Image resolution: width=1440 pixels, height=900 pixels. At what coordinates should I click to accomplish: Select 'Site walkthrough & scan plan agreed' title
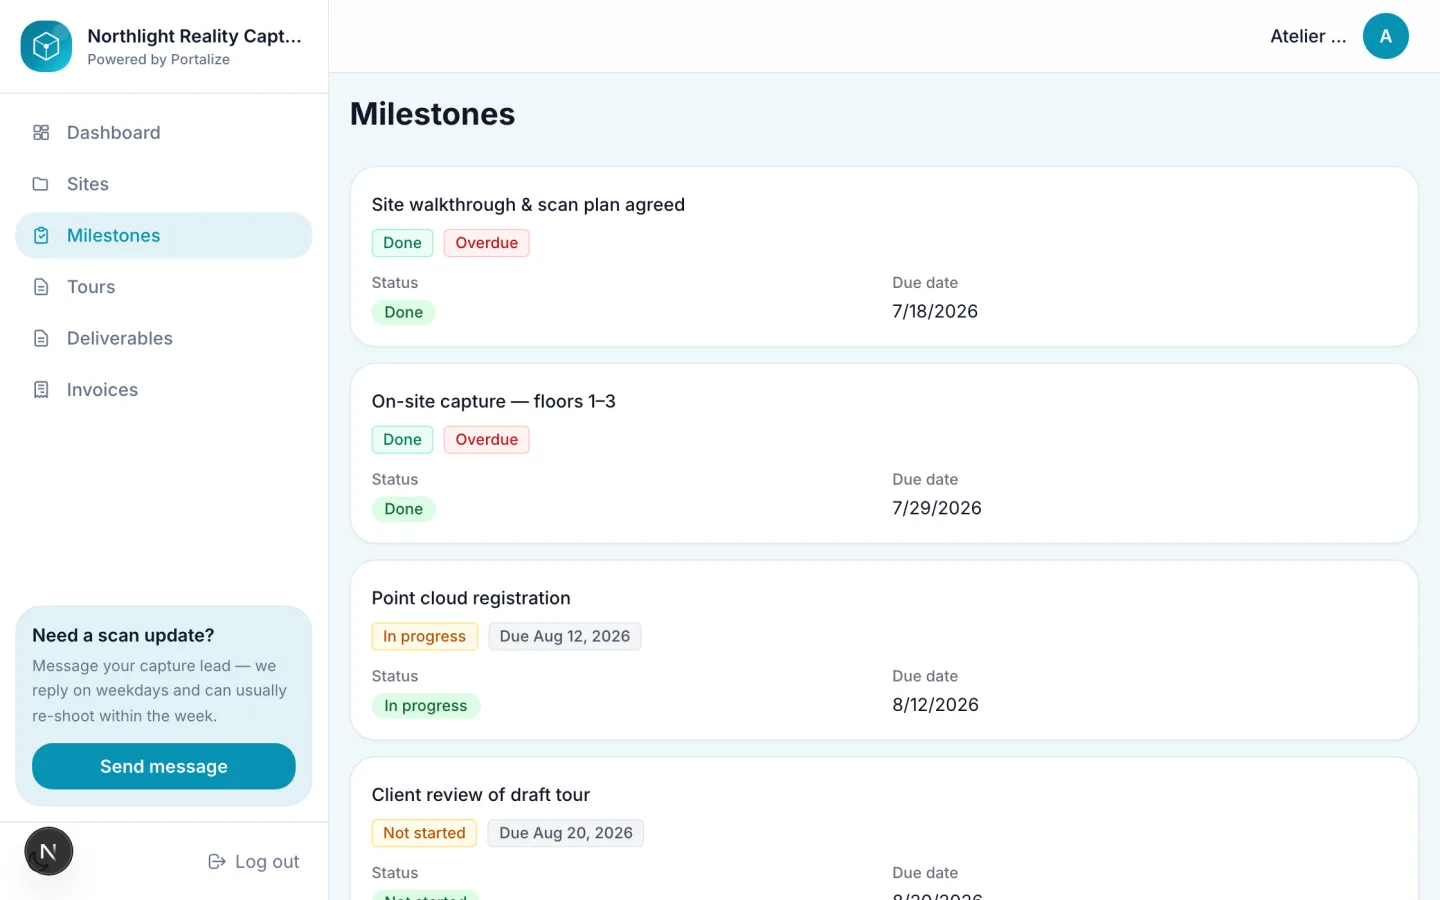click(x=528, y=205)
